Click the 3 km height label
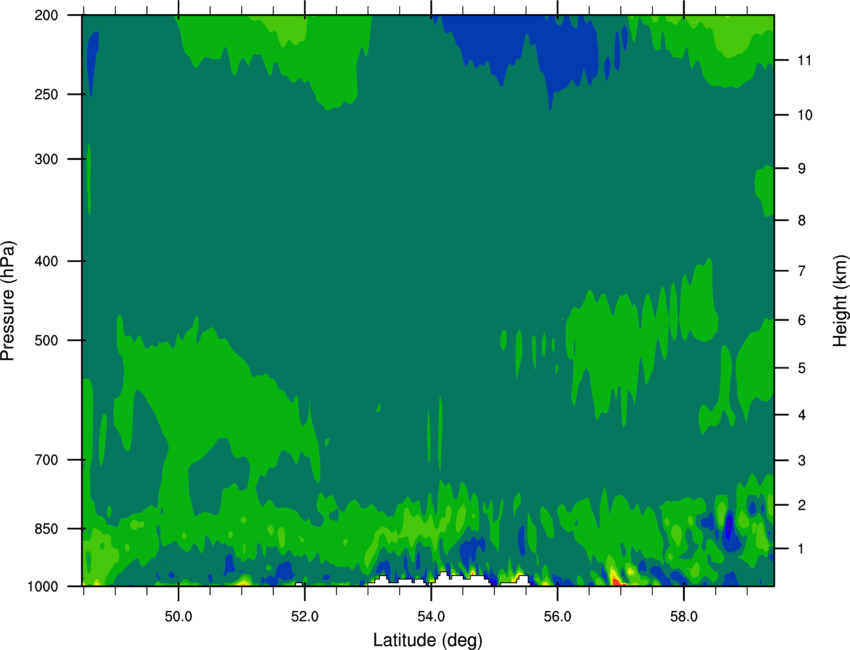 coord(801,461)
